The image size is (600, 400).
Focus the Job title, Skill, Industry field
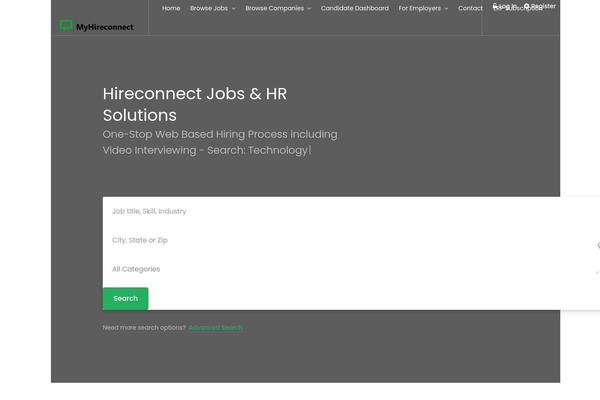point(351,211)
